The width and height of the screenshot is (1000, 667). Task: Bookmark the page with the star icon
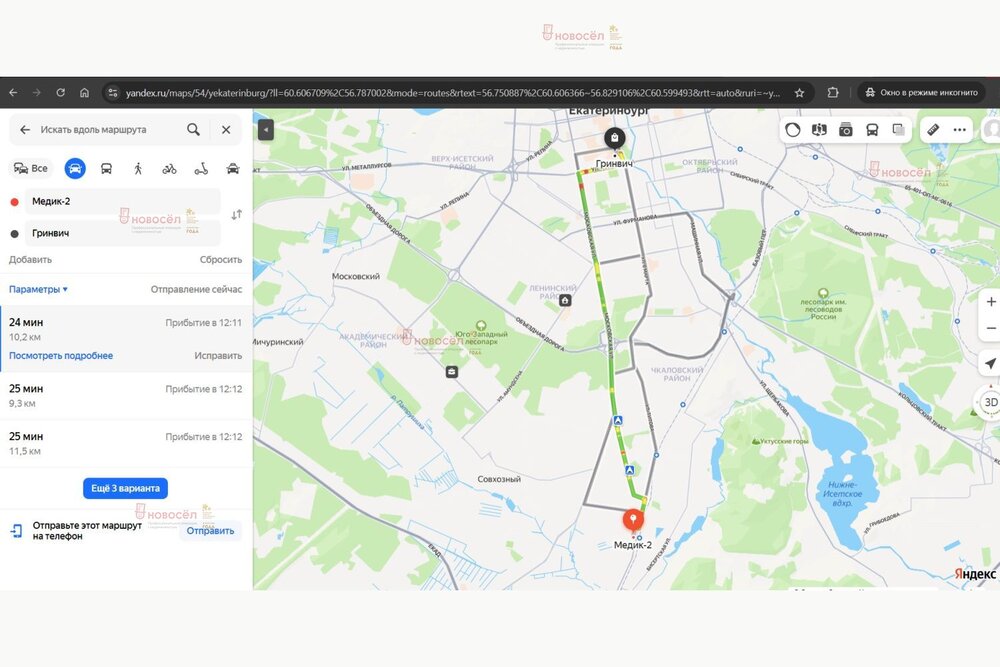point(799,92)
